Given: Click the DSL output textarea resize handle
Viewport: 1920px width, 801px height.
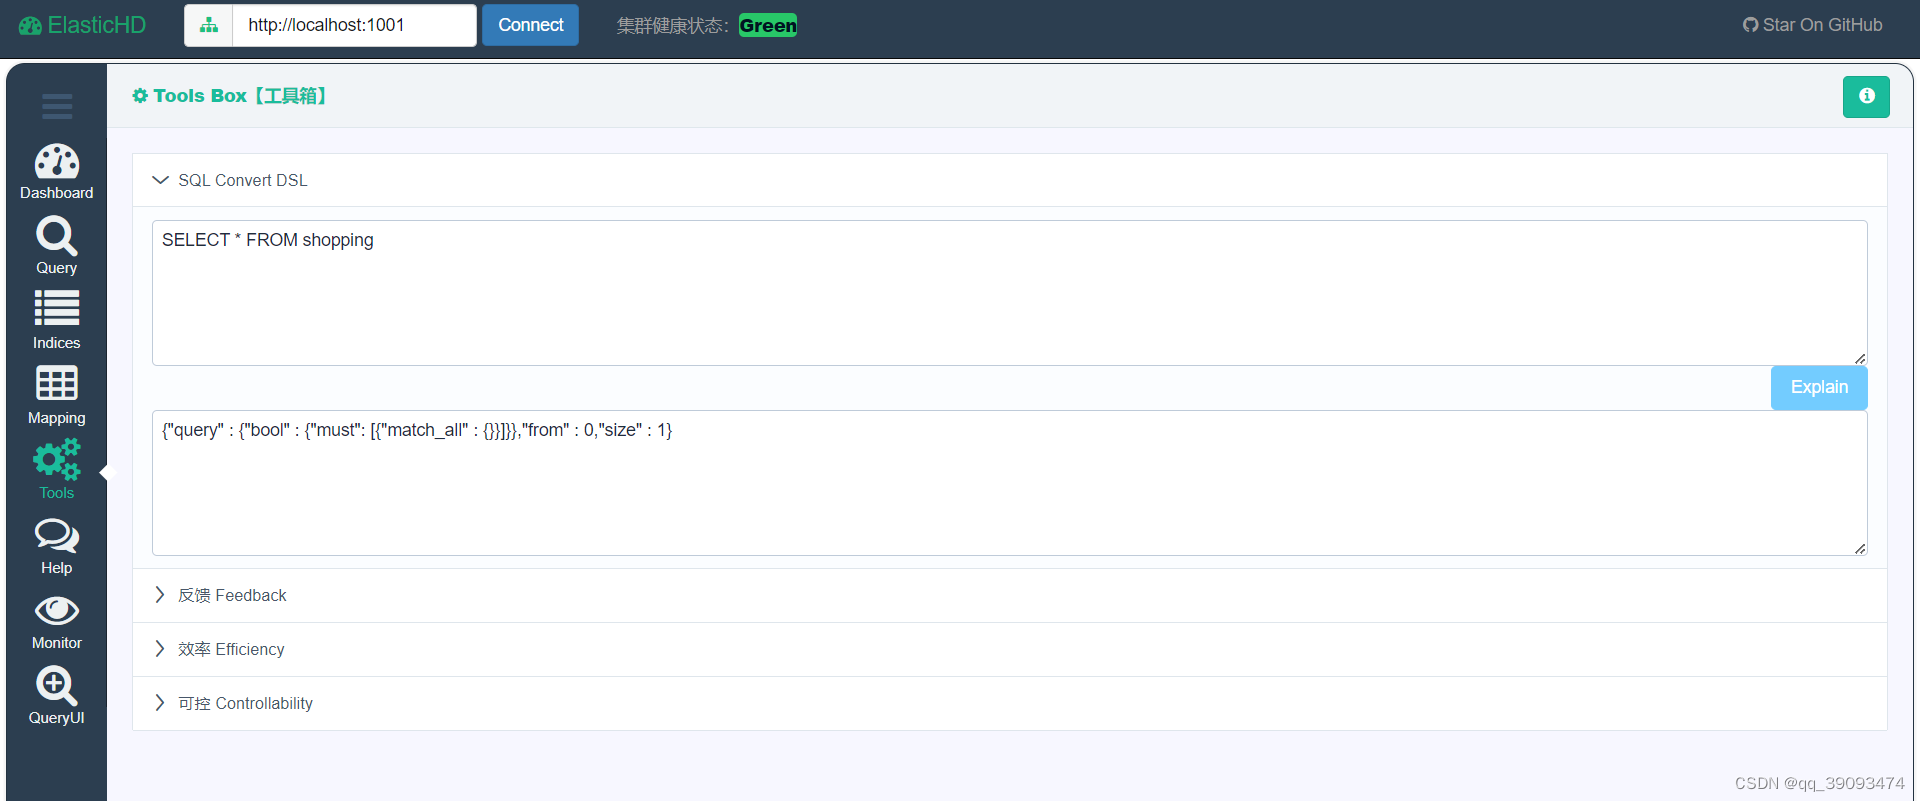Looking at the screenshot, I should 1859,548.
